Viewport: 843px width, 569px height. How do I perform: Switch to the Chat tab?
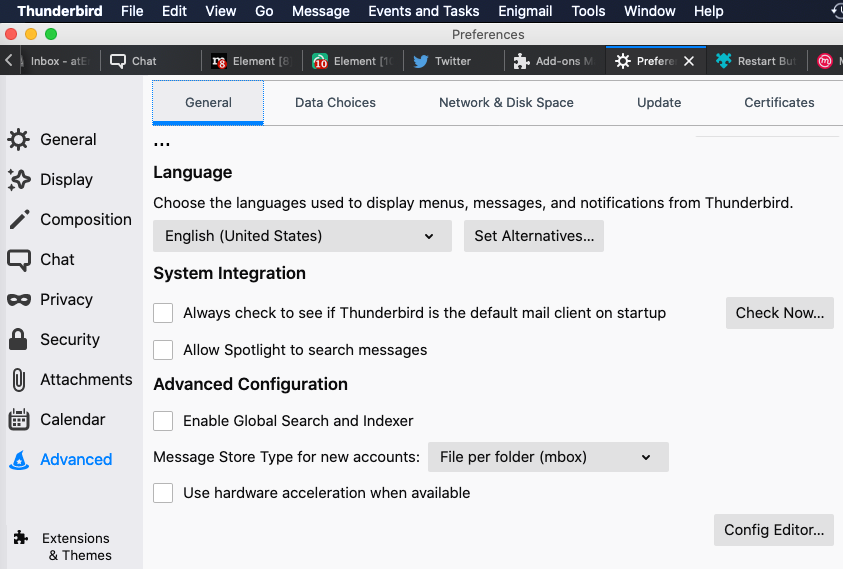pyautogui.click(x=151, y=61)
